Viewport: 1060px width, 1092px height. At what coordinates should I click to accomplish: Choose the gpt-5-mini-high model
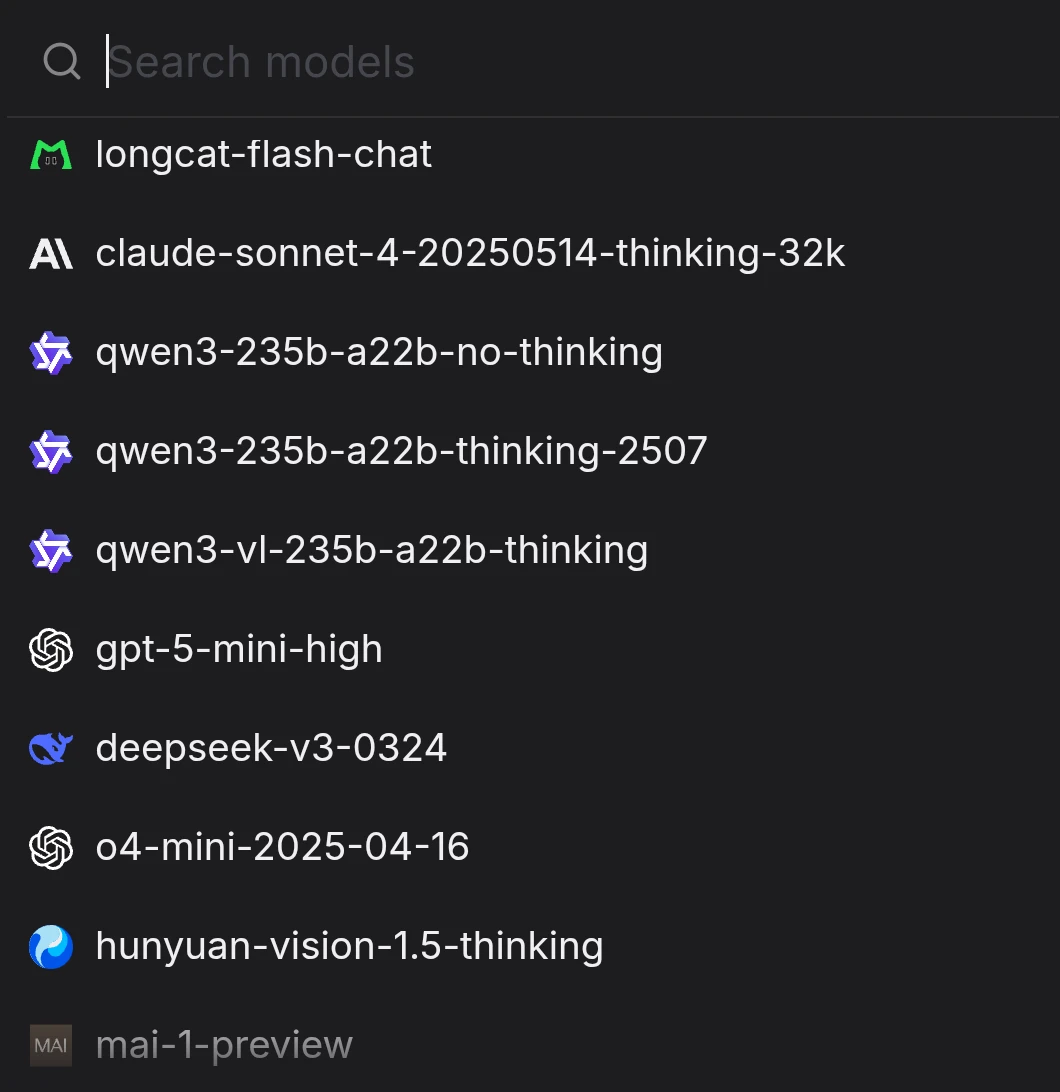click(x=239, y=650)
